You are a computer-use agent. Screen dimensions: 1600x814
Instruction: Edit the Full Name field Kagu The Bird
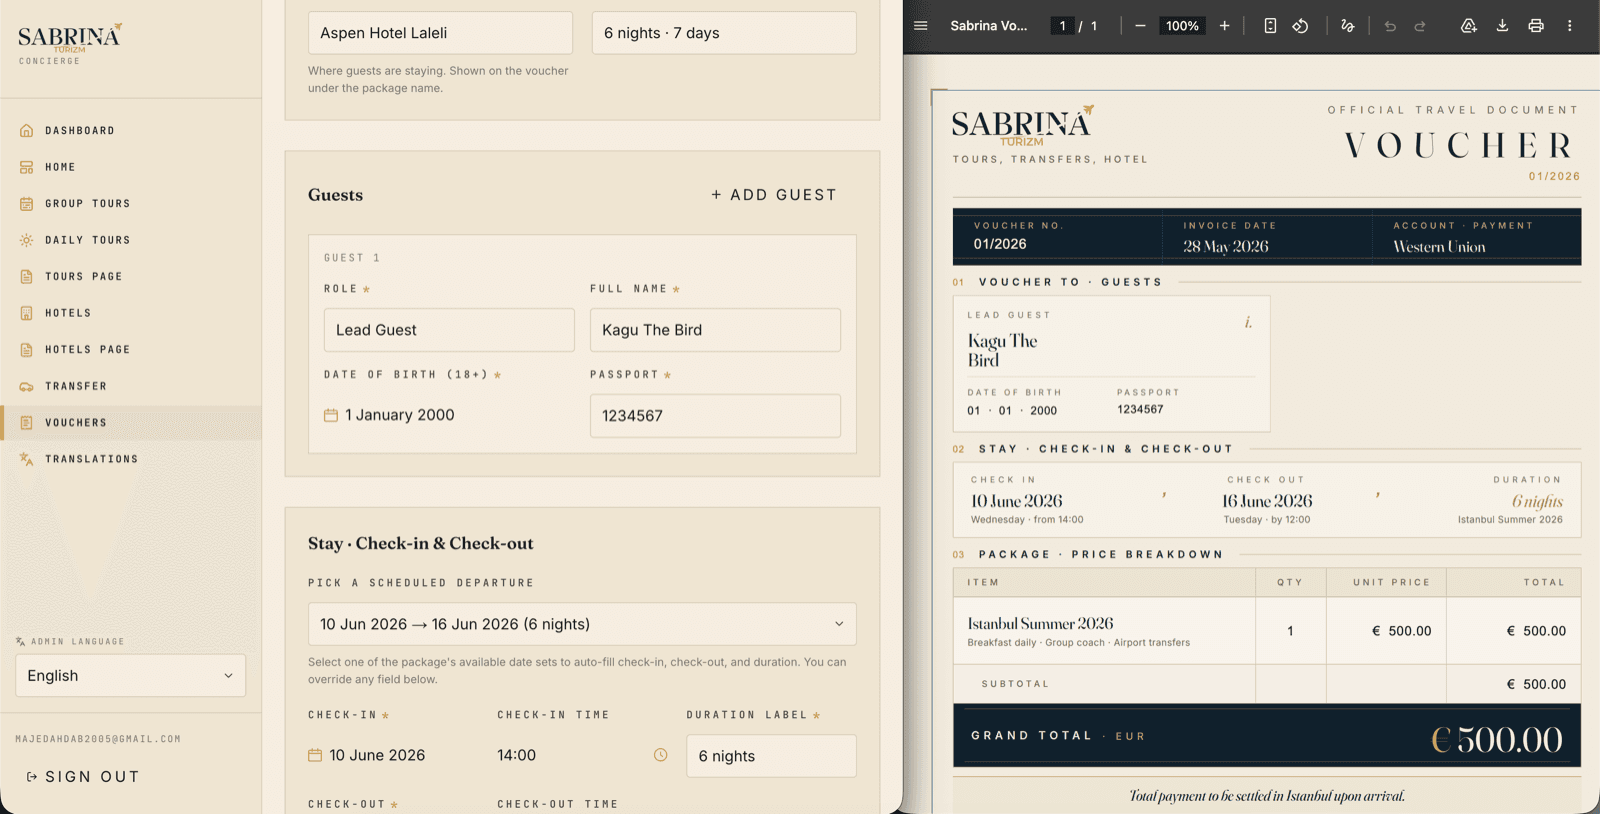point(715,330)
